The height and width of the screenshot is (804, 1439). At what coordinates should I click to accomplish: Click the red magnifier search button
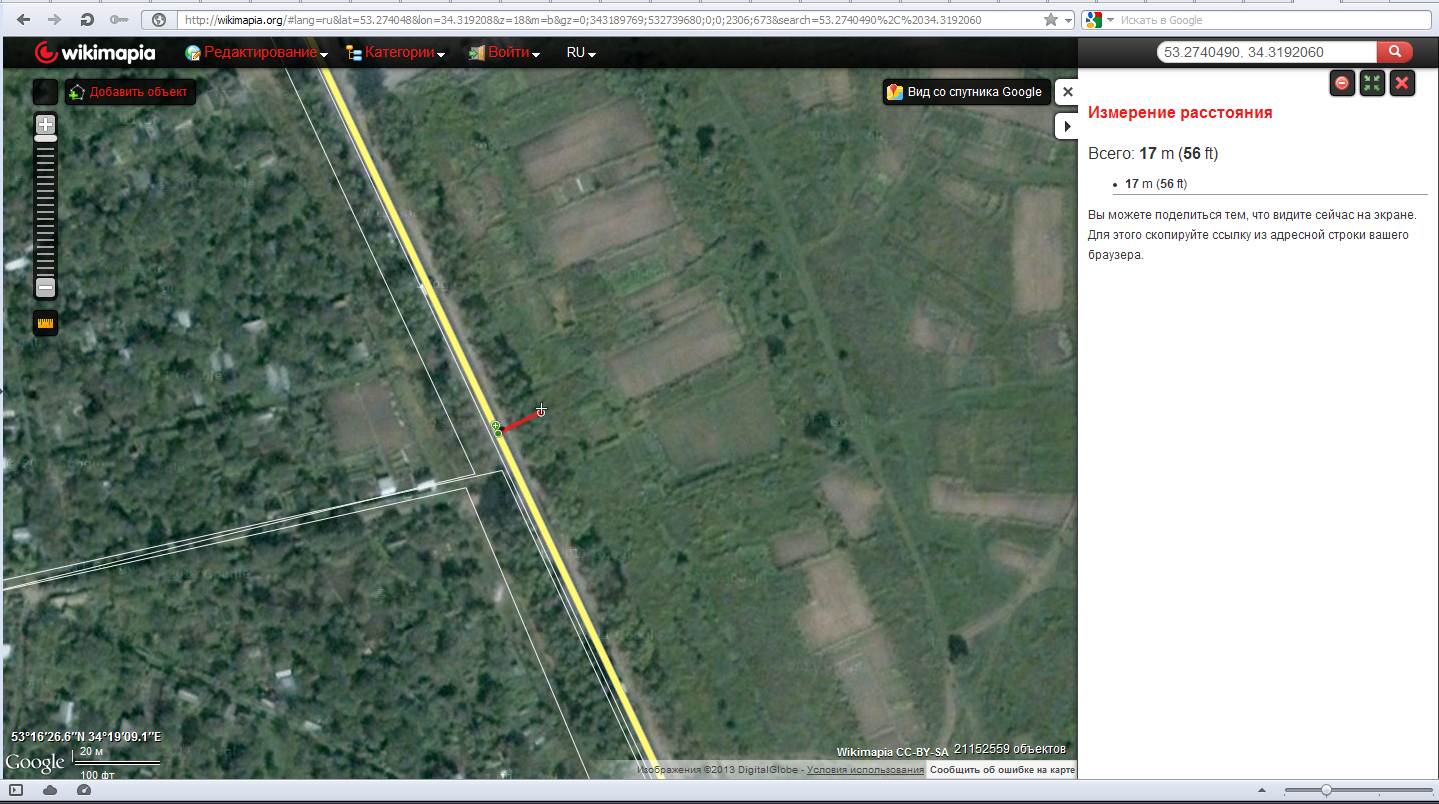pyautogui.click(x=1394, y=52)
